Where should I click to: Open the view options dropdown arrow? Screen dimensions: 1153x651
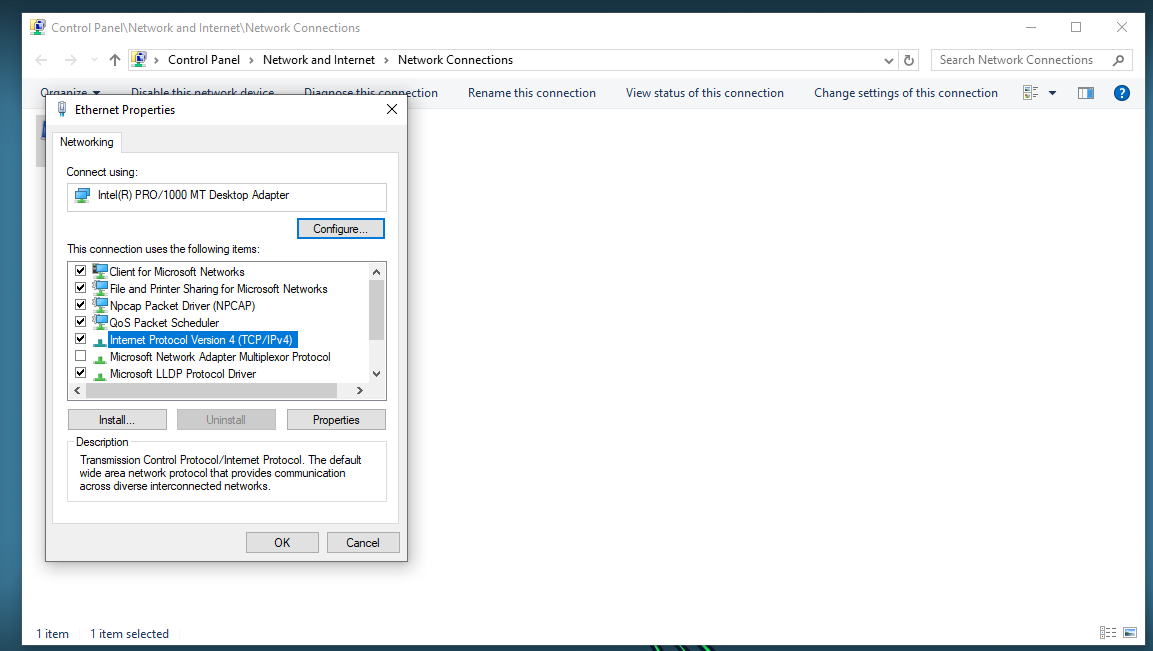tap(1052, 93)
